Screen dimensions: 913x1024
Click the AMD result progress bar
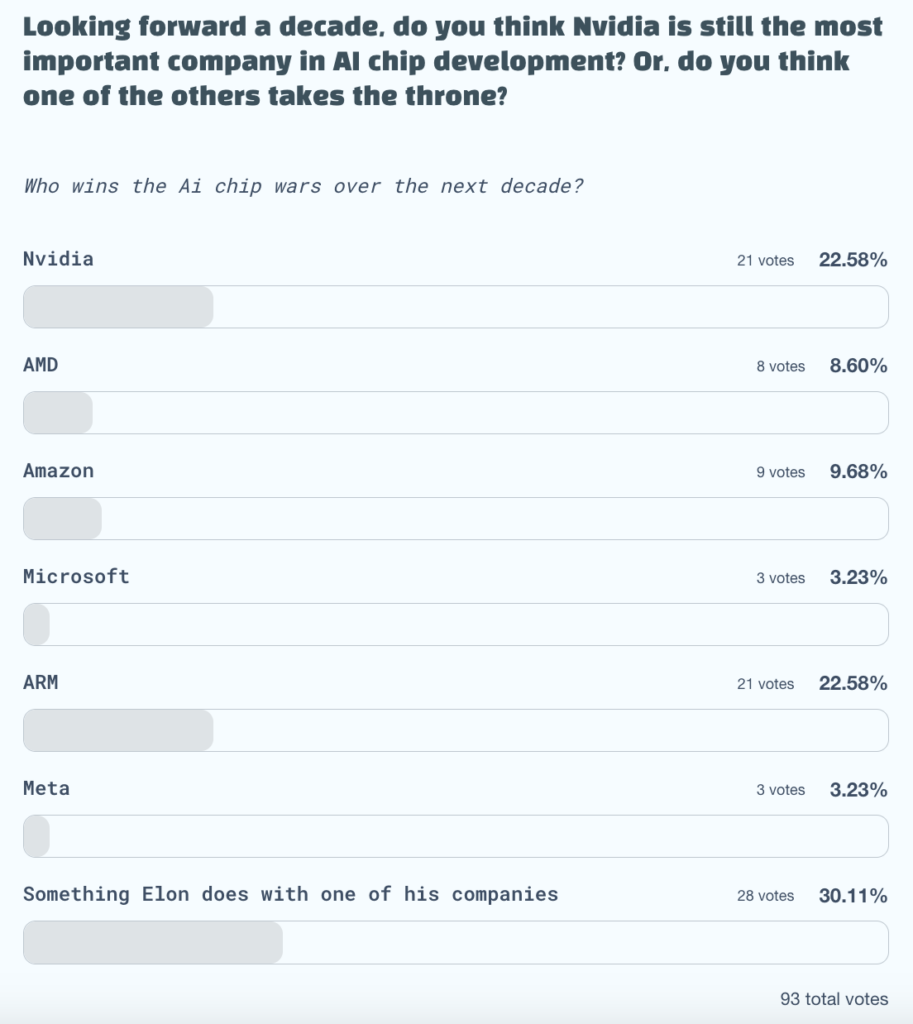point(455,413)
